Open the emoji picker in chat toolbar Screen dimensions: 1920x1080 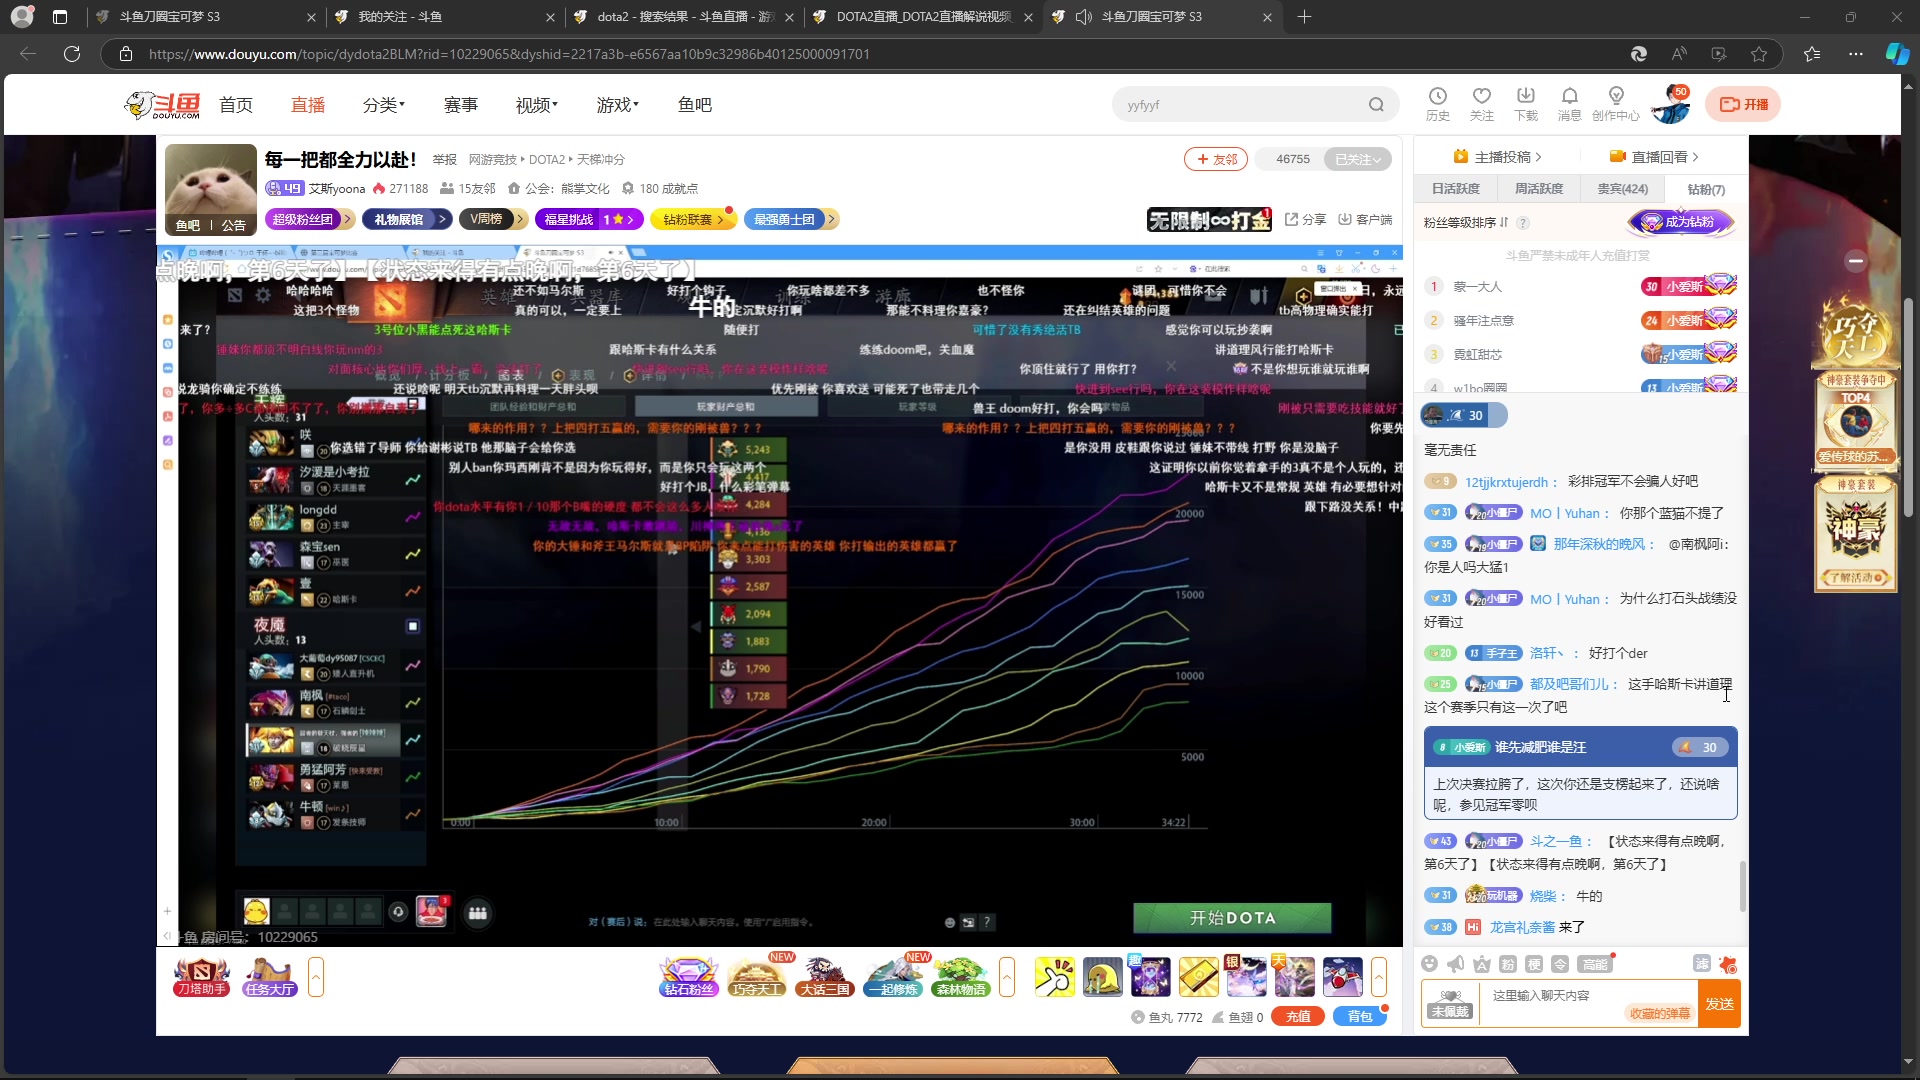pyautogui.click(x=1429, y=964)
